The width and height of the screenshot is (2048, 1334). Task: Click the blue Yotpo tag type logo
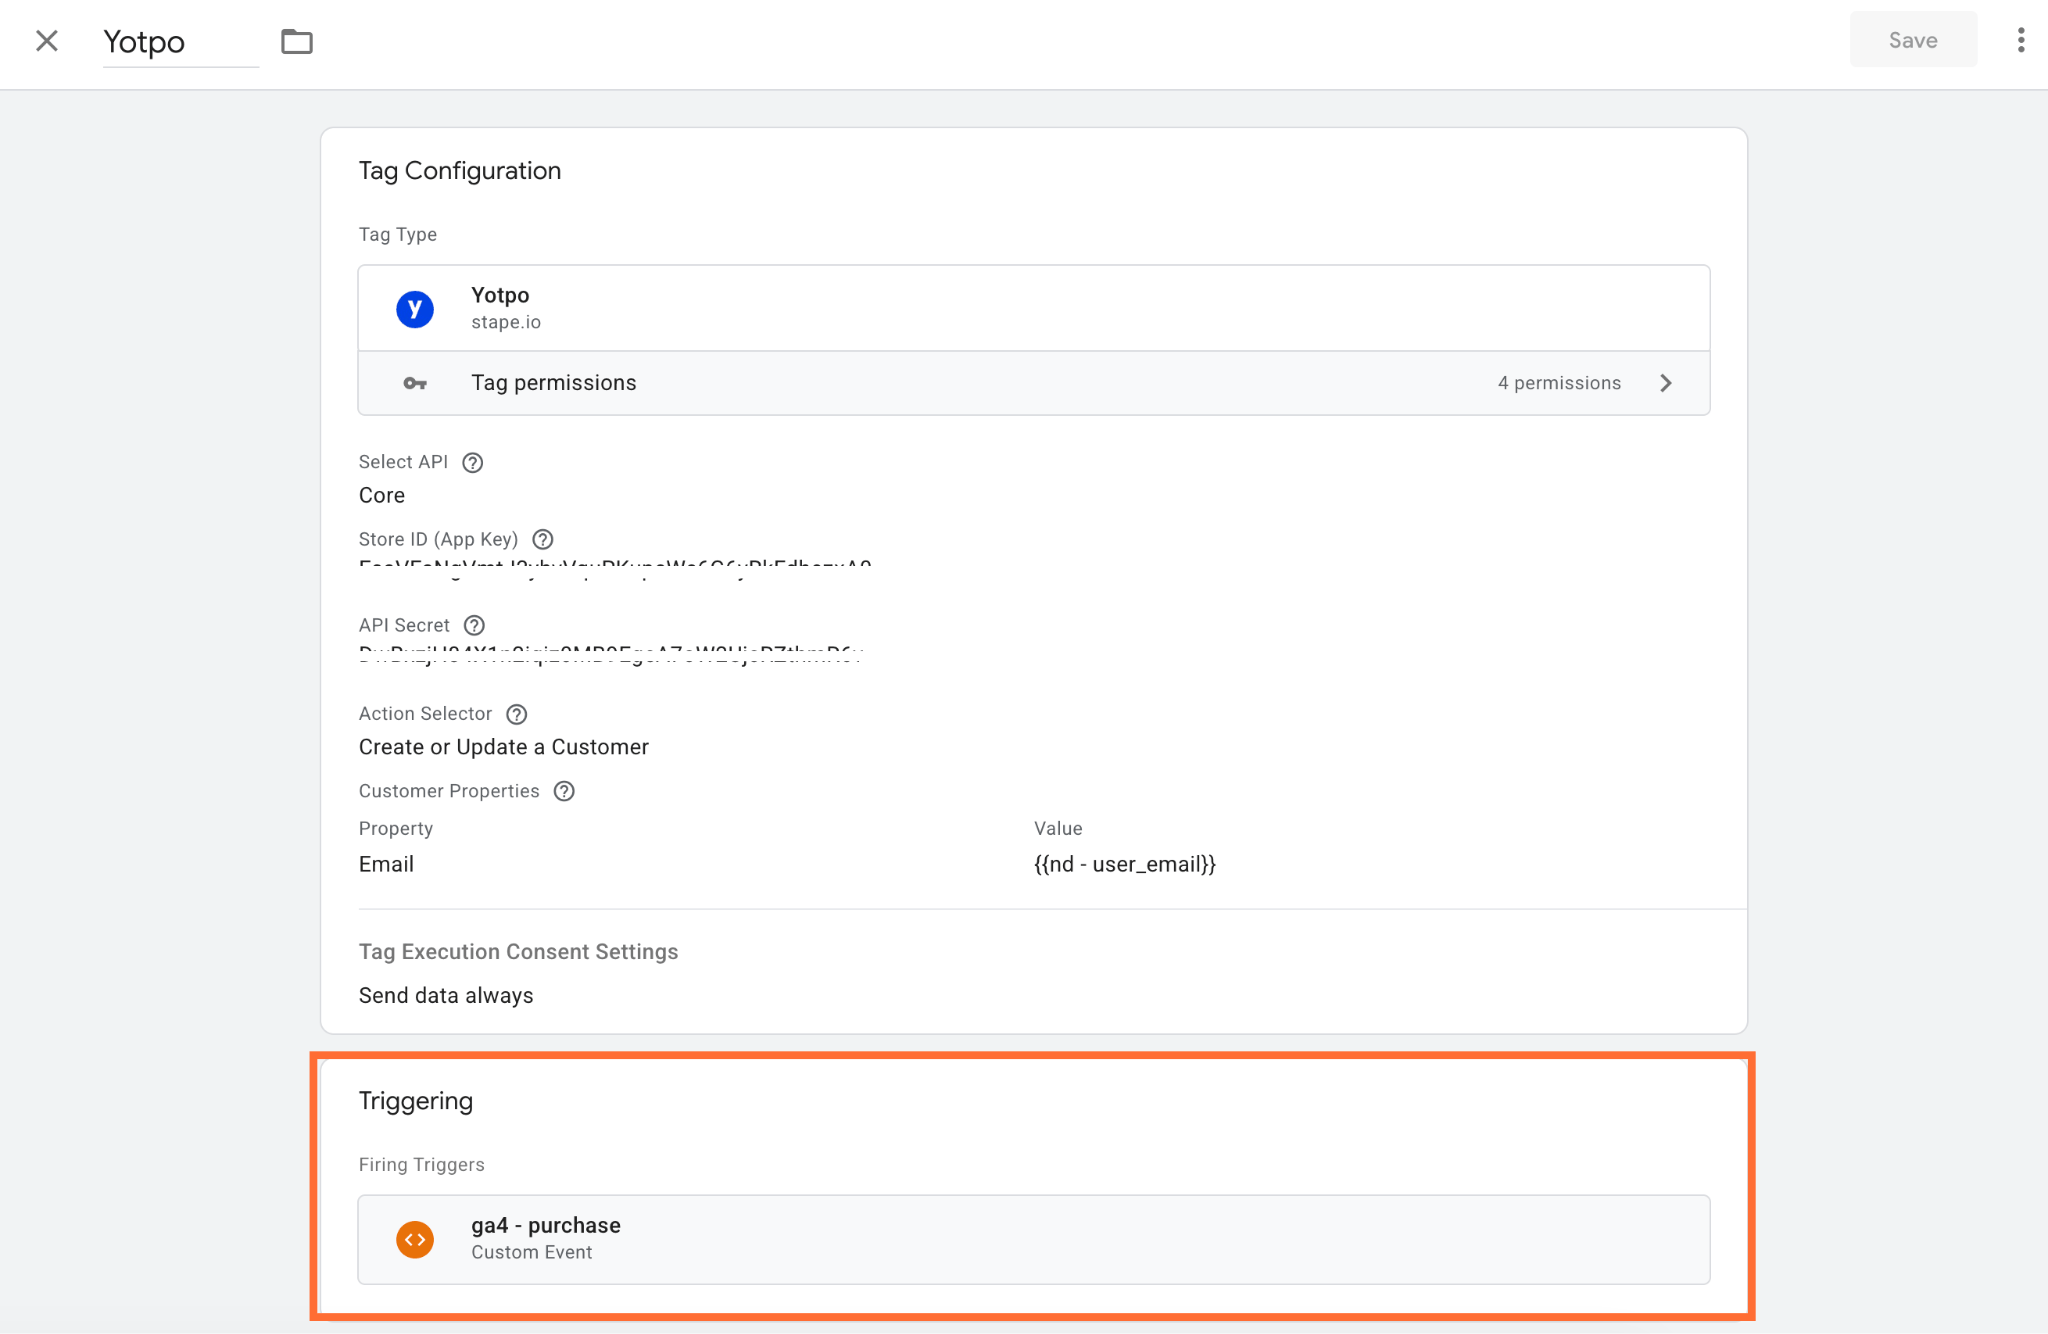point(415,308)
